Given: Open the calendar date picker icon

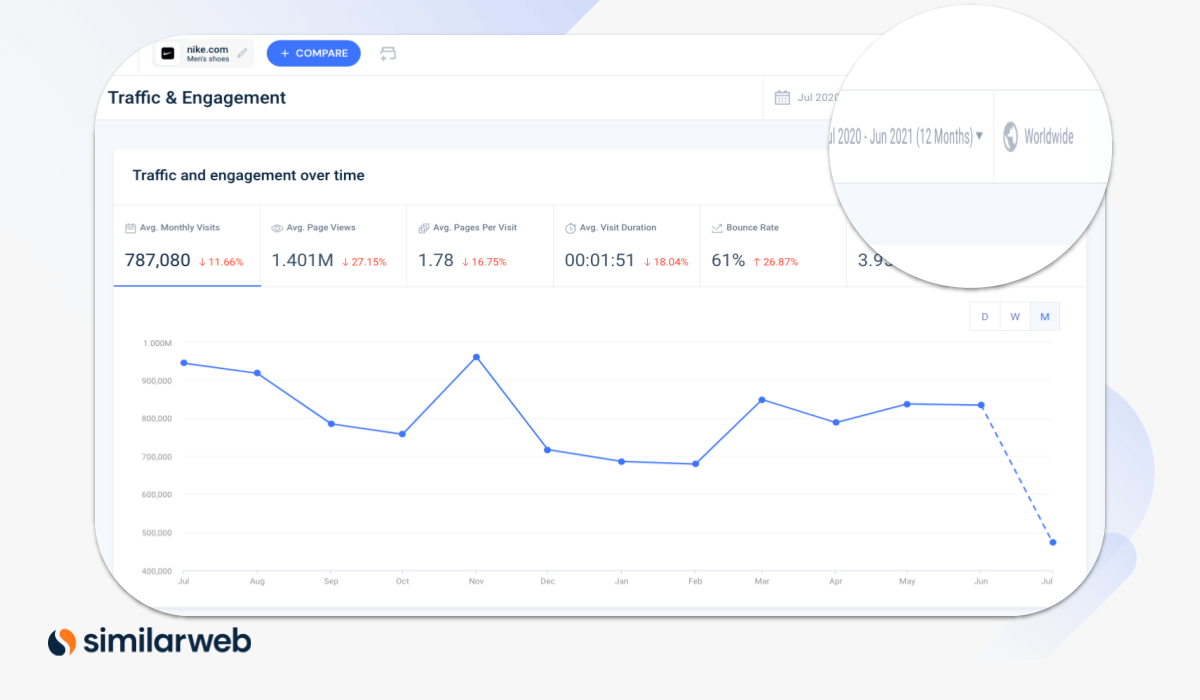Looking at the screenshot, I should pos(783,98).
